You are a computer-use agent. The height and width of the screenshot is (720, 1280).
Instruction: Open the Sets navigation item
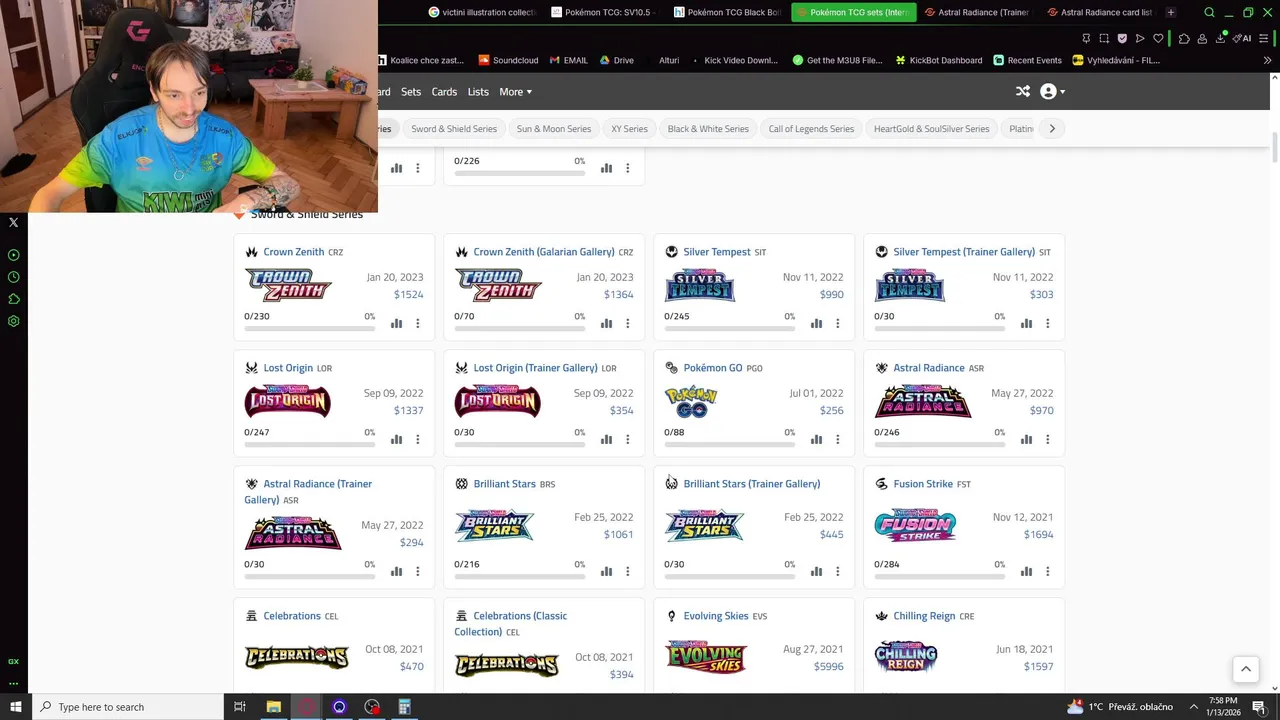tap(411, 92)
